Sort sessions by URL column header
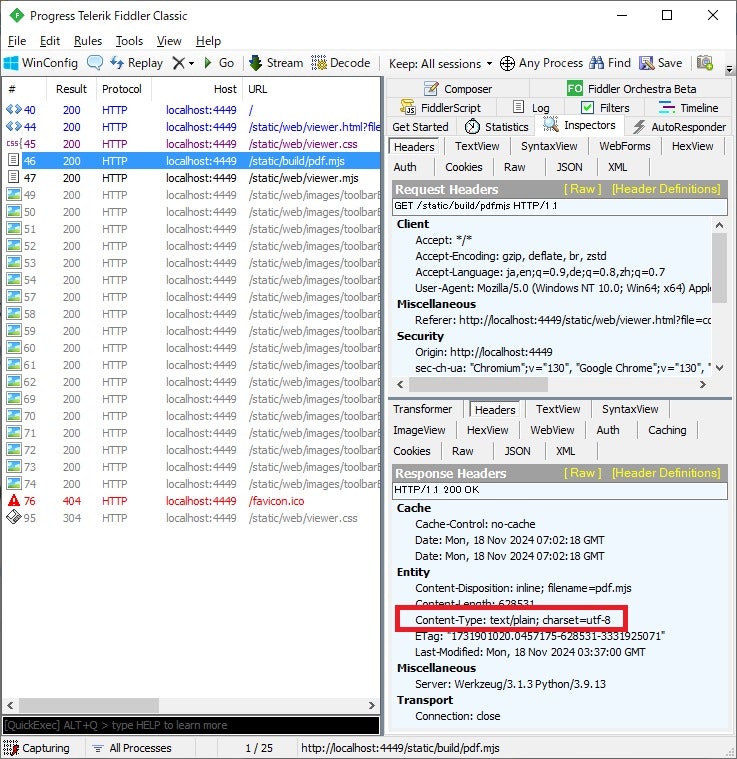 point(311,89)
